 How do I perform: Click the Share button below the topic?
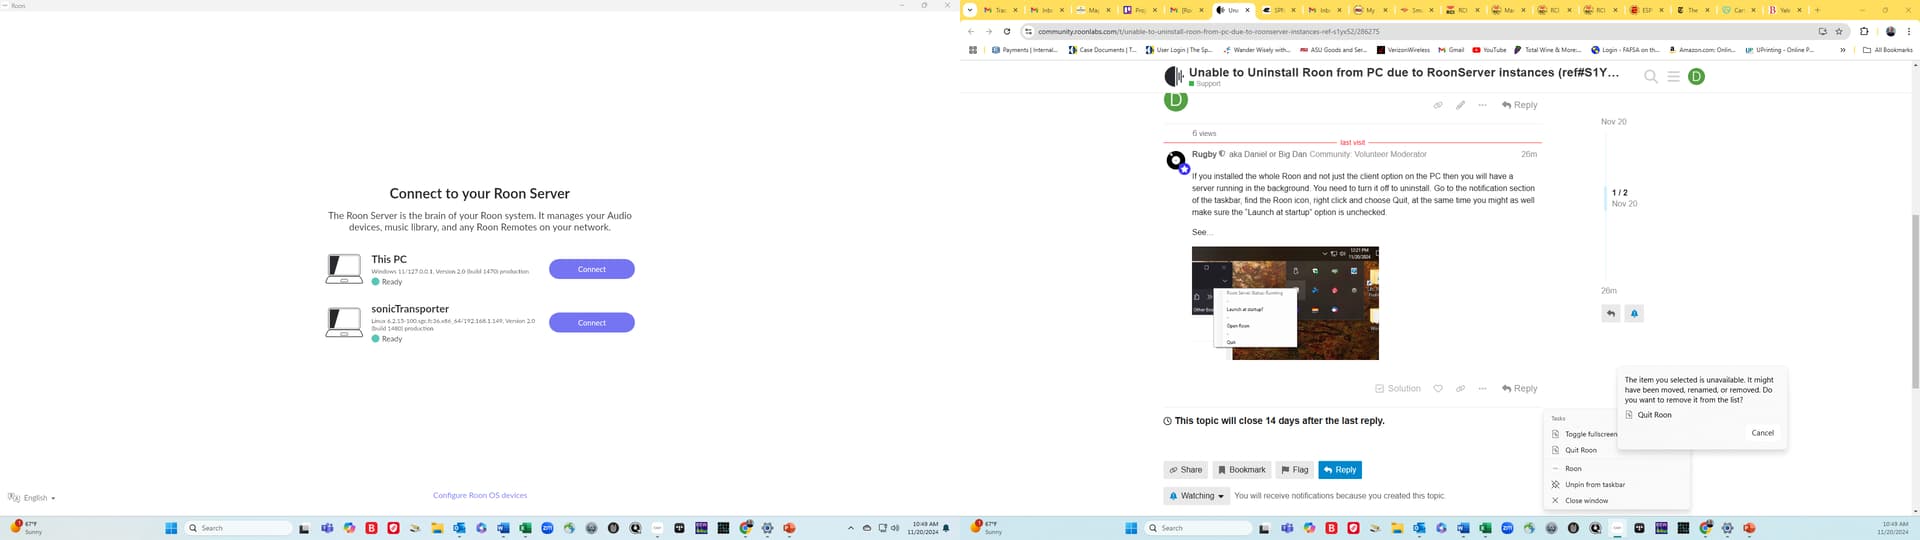(1186, 469)
